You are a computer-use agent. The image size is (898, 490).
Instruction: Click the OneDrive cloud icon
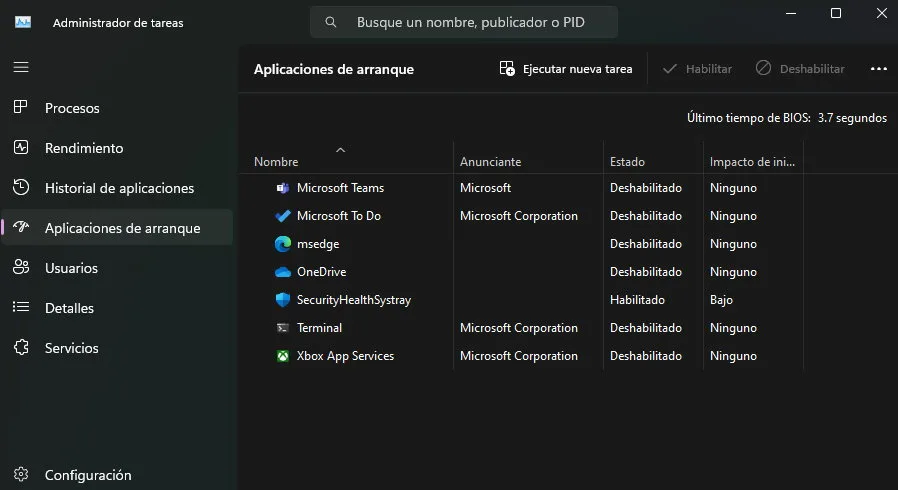pos(283,272)
